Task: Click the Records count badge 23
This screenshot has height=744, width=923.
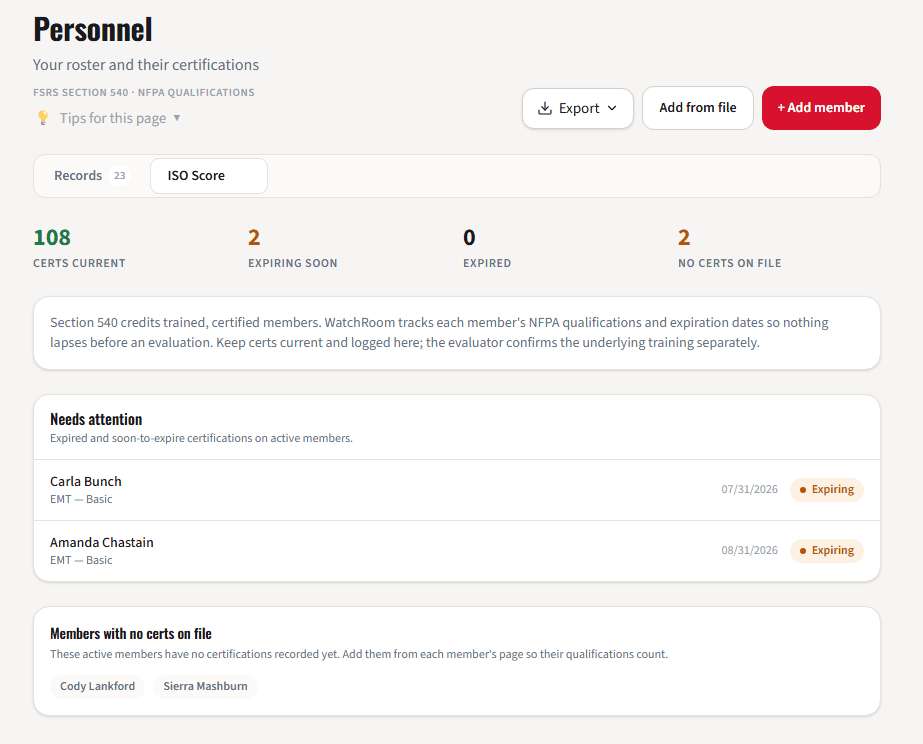Action: [119, 175]
